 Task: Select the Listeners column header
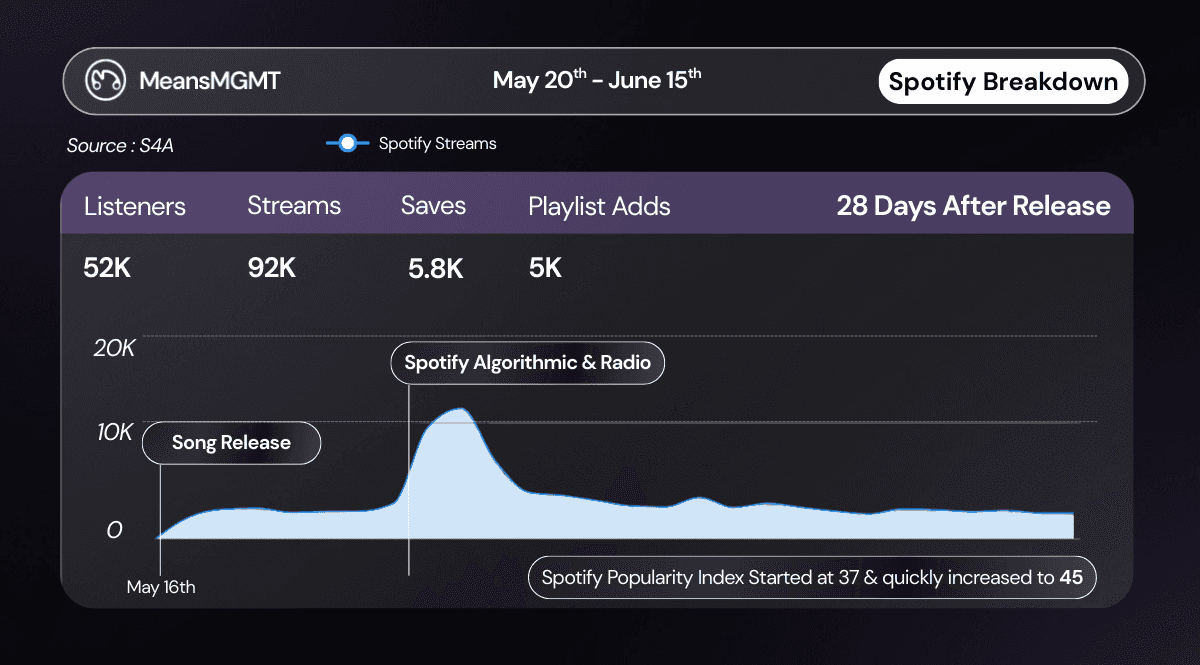[x=135, y=207]
